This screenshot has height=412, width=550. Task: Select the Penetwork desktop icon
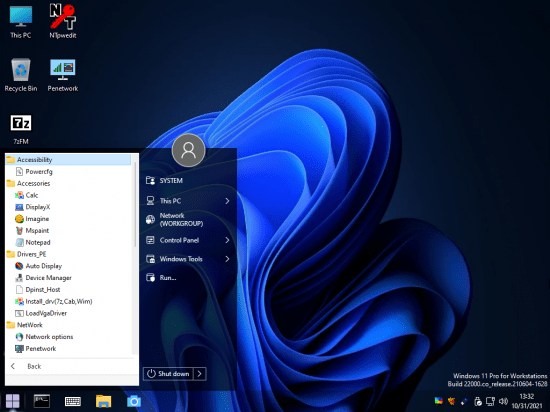point(63,75)
